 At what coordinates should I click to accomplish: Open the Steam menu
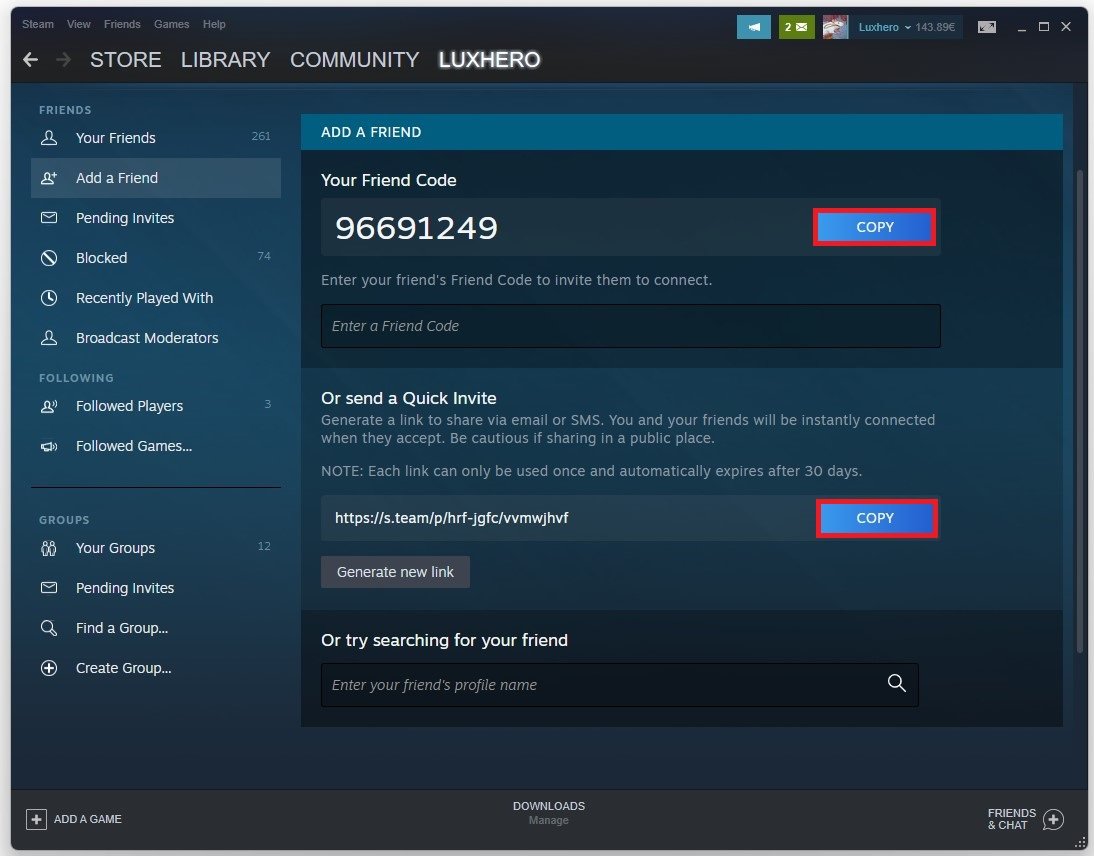tap(38, 24)
